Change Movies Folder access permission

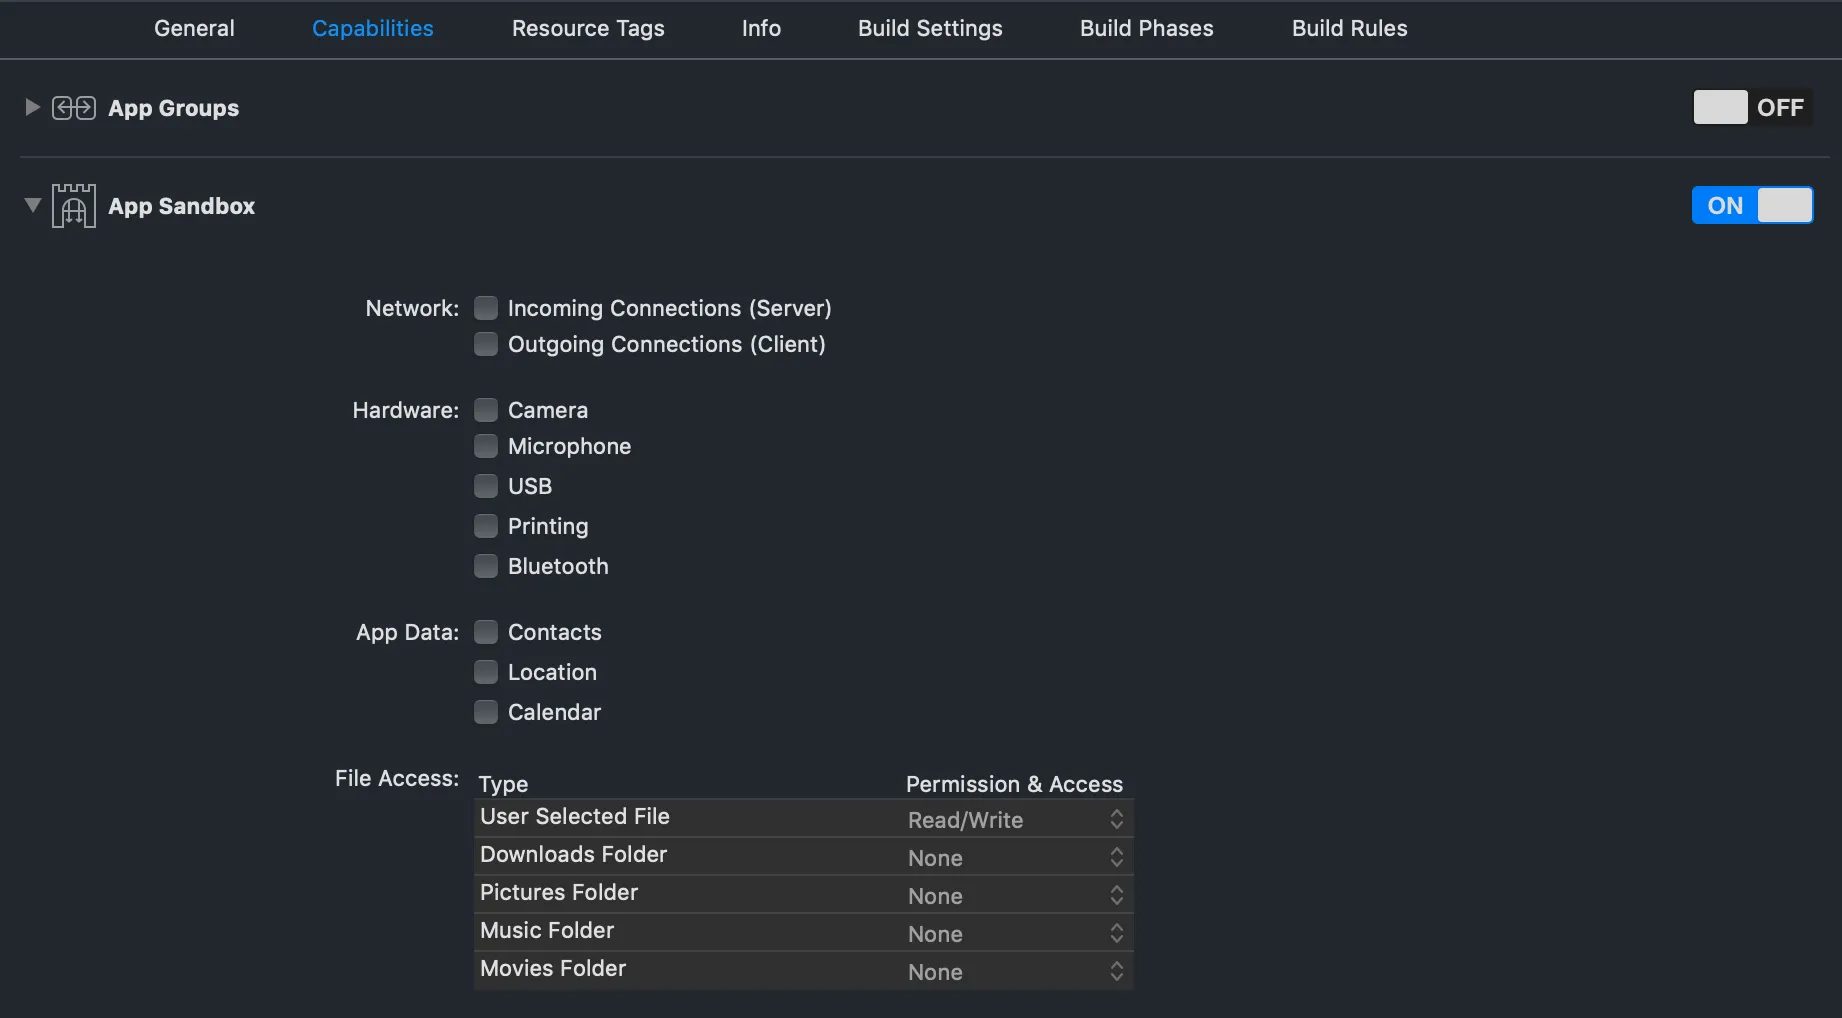[1015, 972]
